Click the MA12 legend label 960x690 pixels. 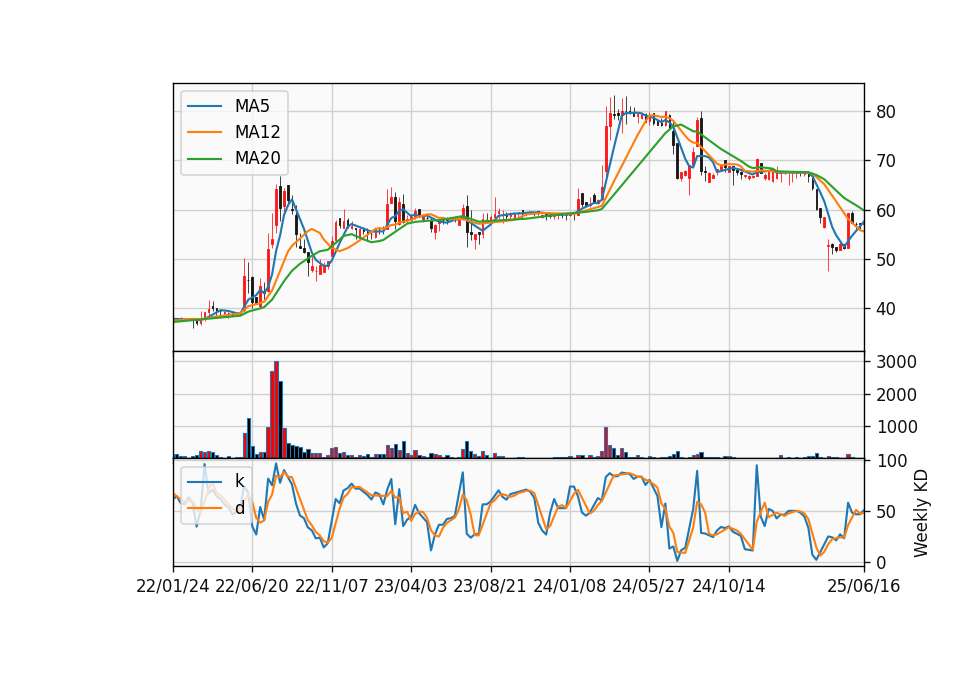(x=257, y=132)
